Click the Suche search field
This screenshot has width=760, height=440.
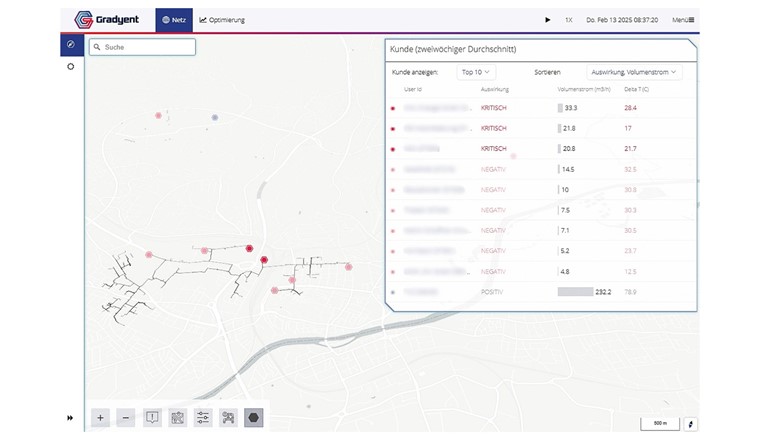coord(142,47)
